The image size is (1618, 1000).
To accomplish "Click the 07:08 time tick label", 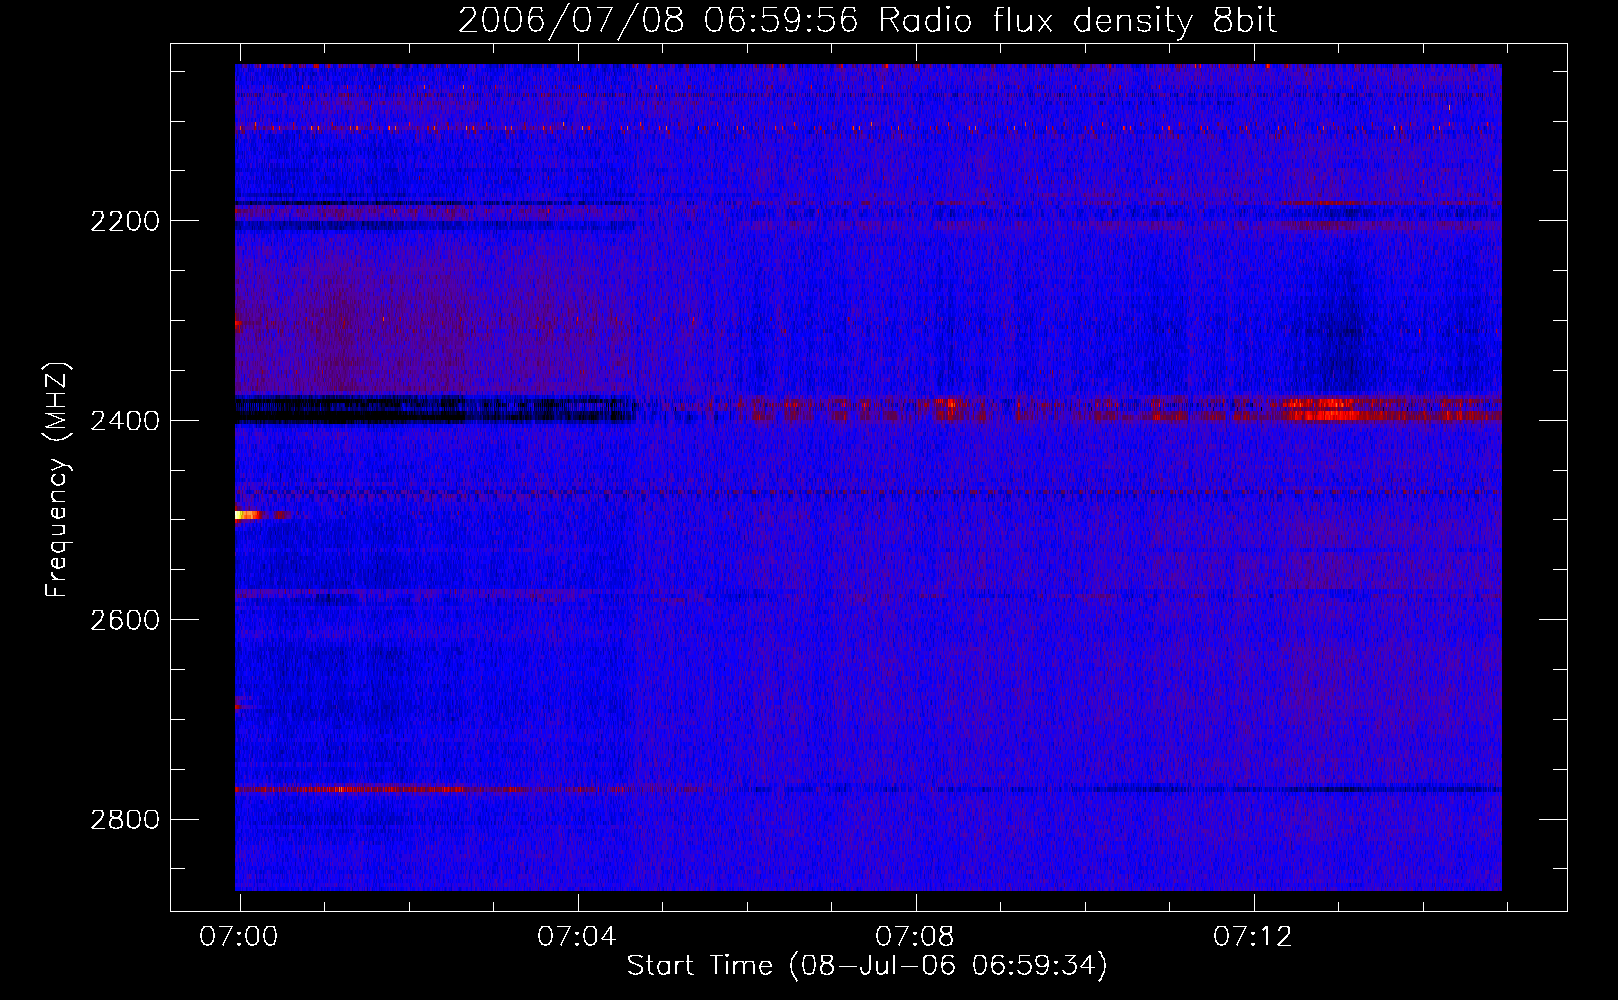I will tap(915, 937).
